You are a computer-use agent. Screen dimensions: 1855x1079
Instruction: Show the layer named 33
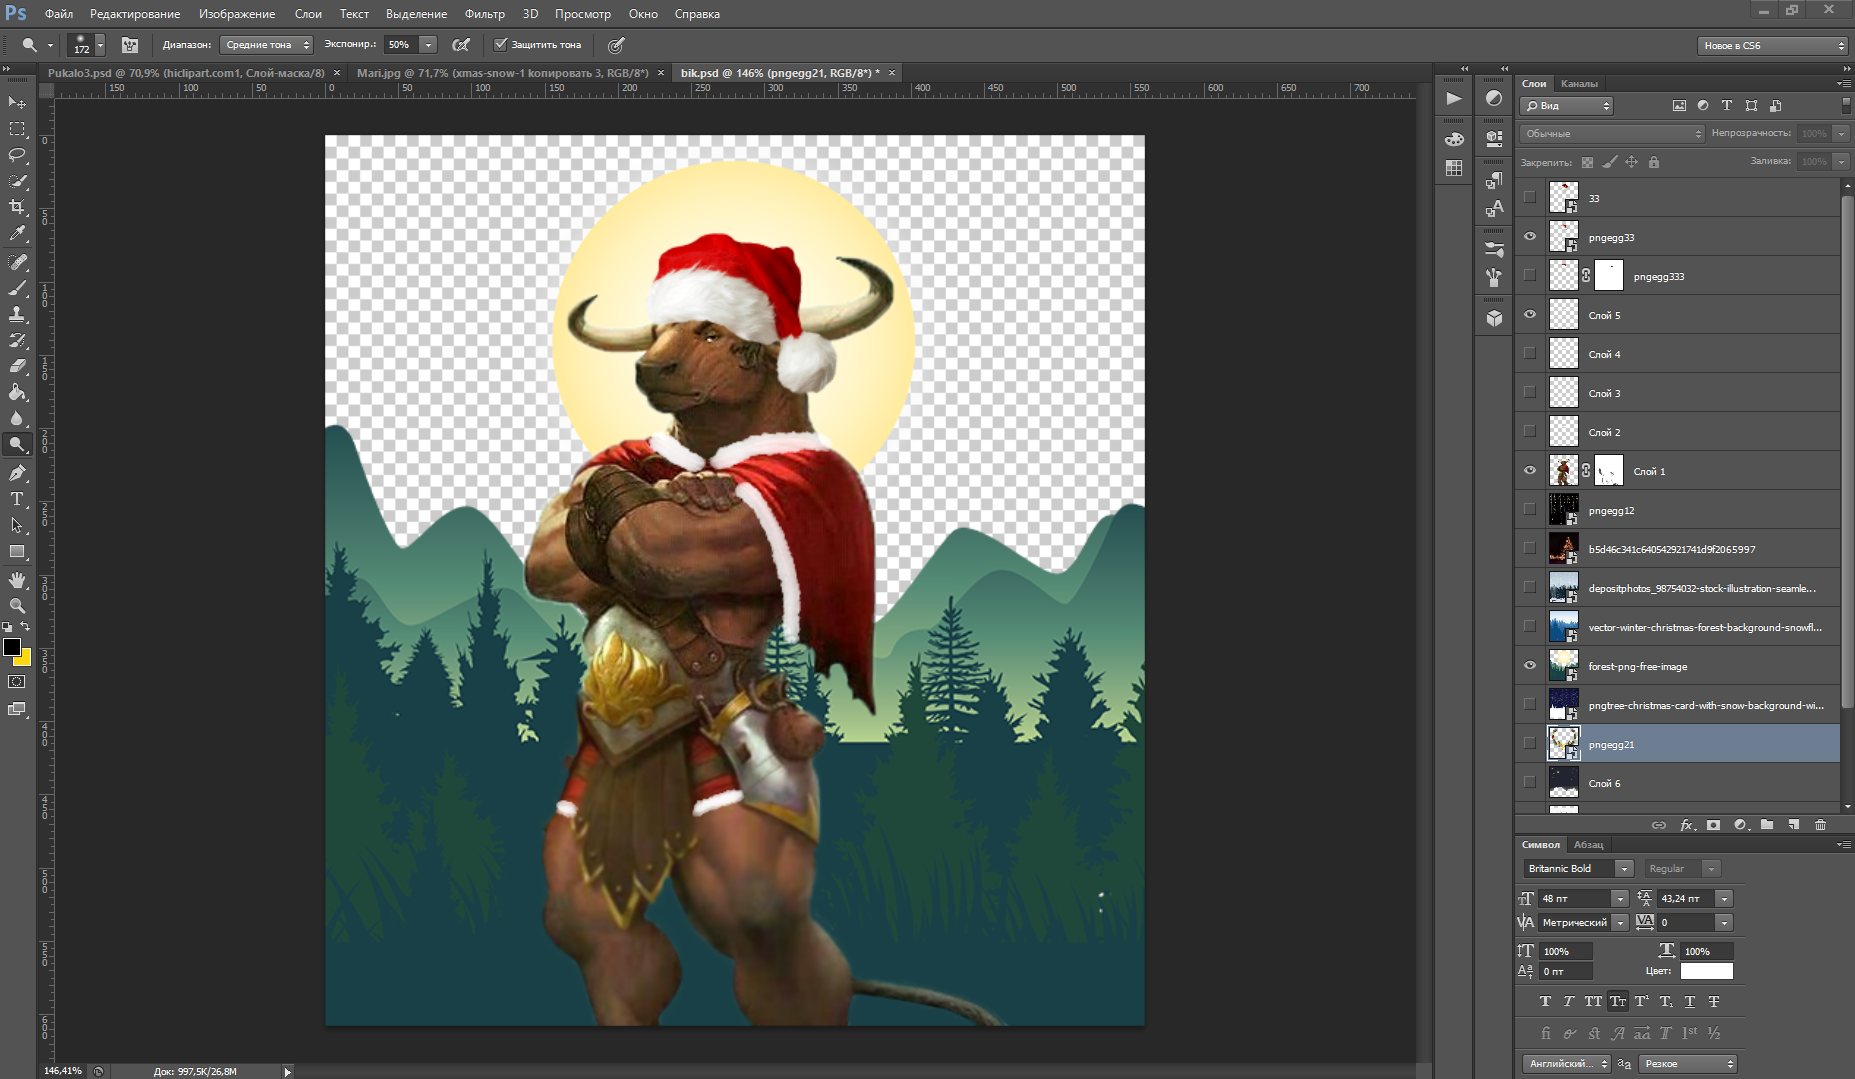tap(1530, 198)
